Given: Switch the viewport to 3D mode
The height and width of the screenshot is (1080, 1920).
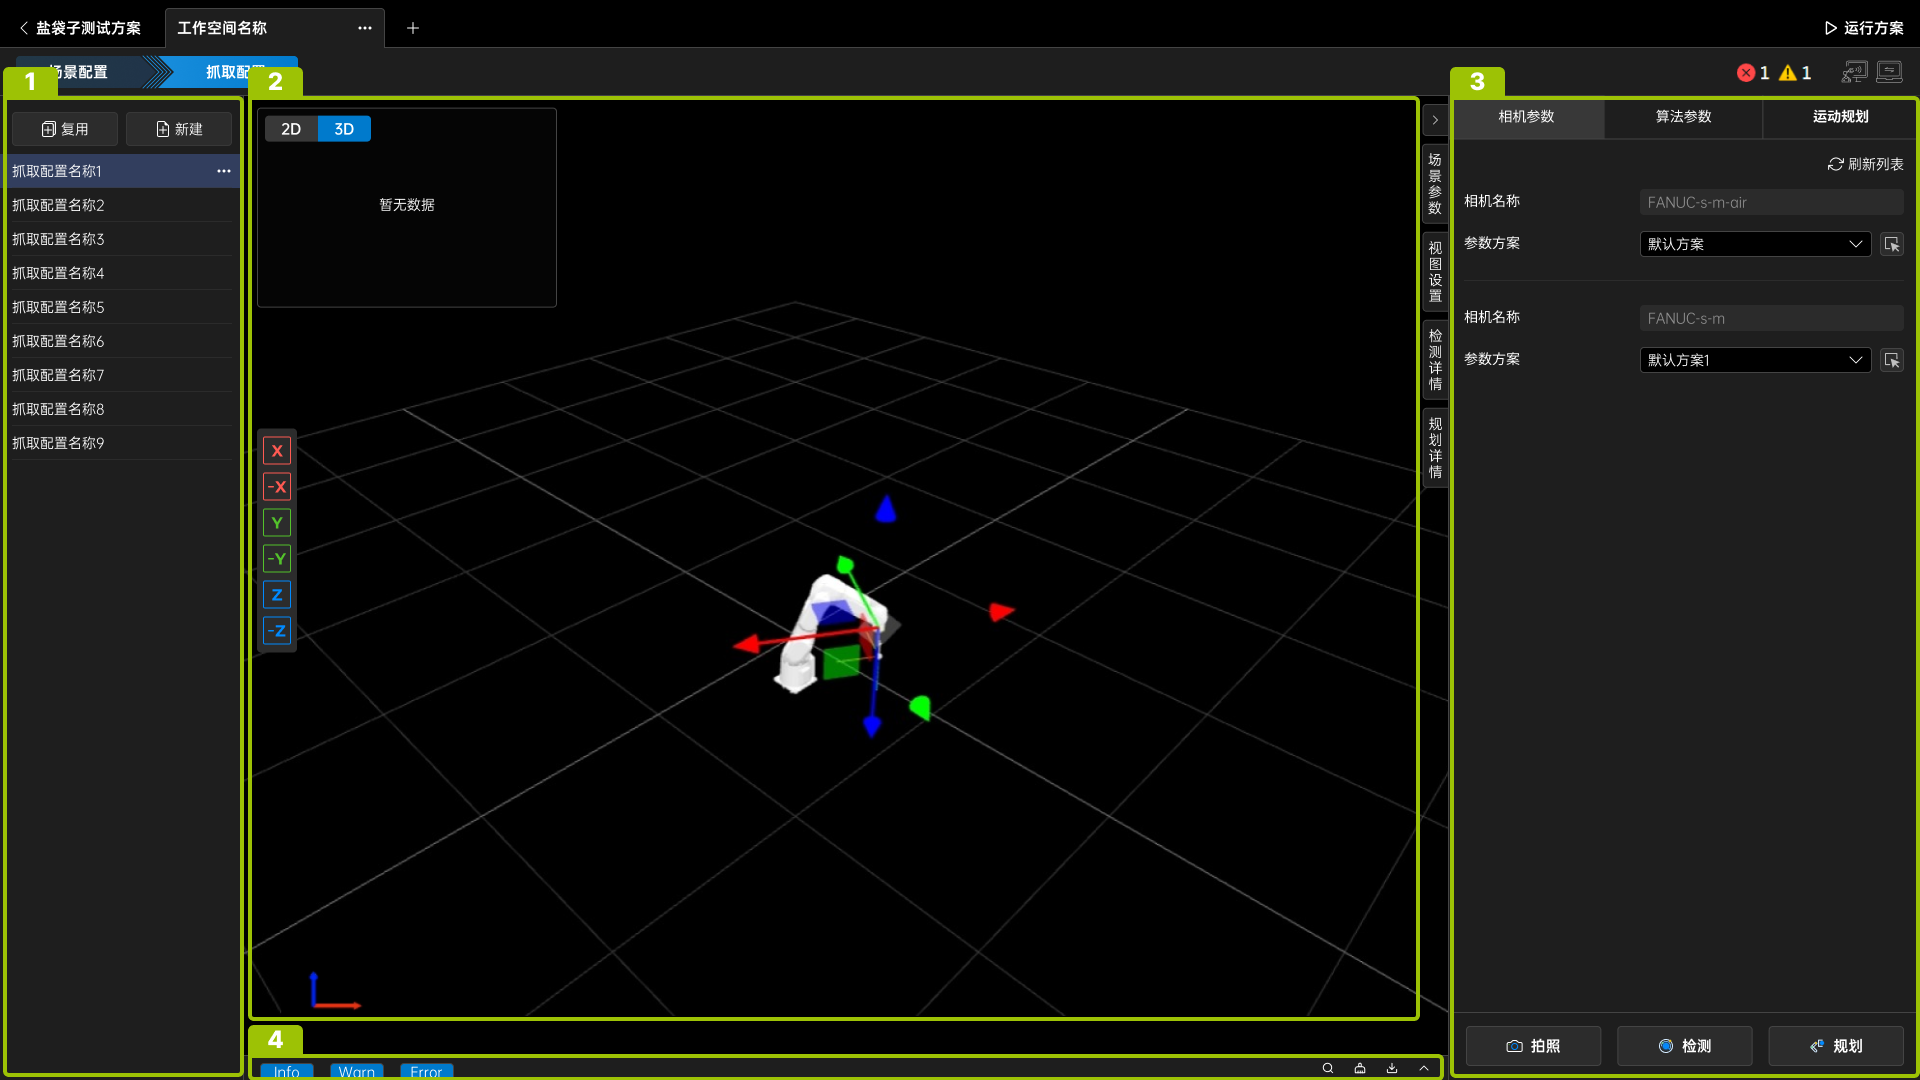Looking at the screenshot, I should pyautogui.click(x=344, y=129).
